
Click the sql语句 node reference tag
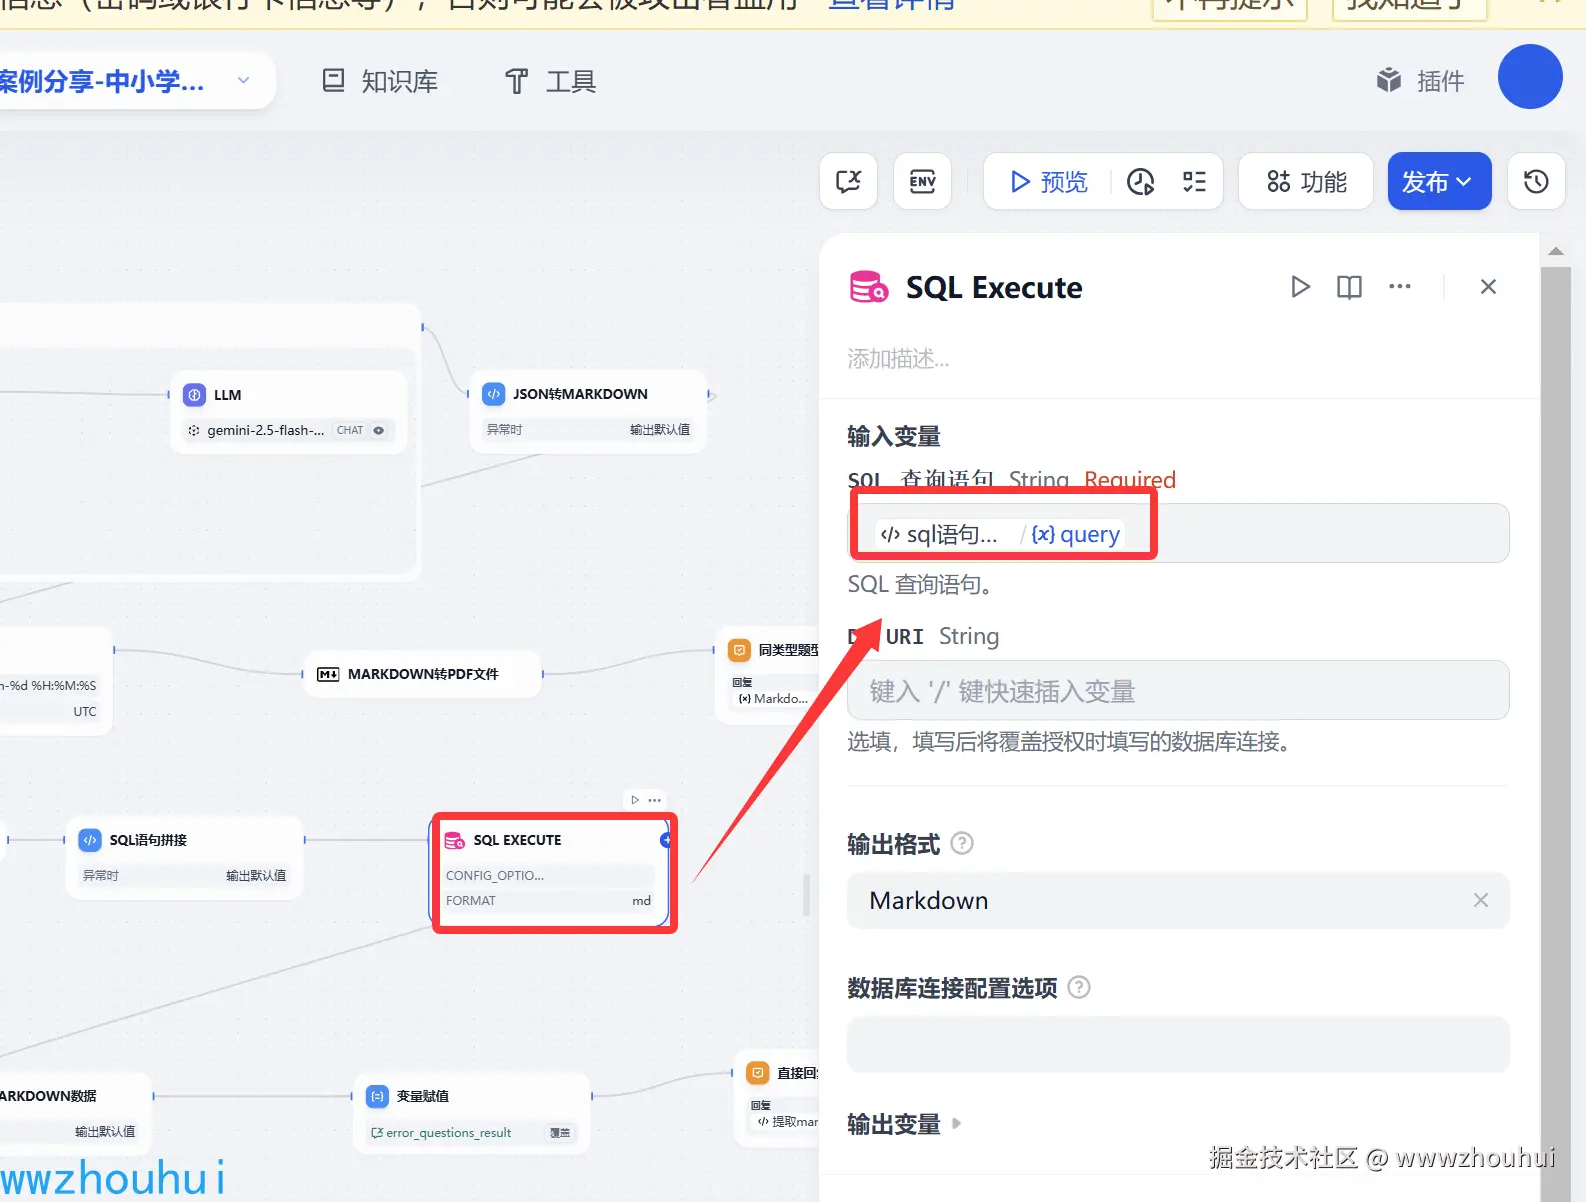pos(939,534)
